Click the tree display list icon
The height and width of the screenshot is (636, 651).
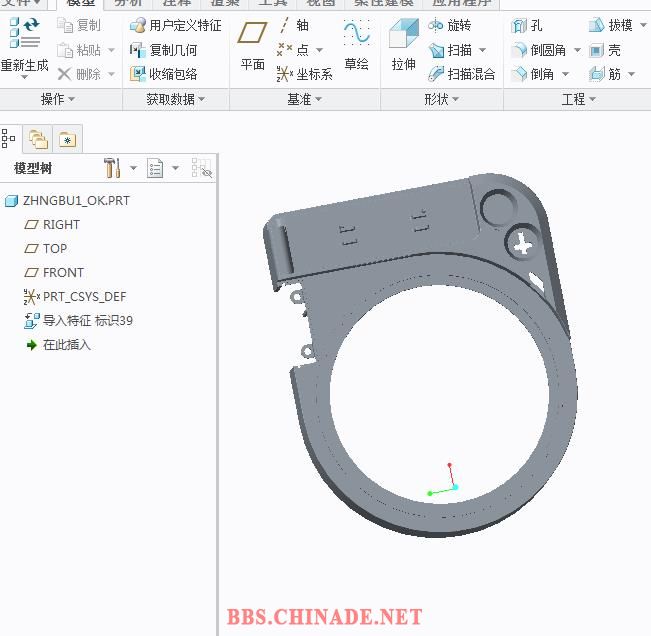[x=155, y=168]
